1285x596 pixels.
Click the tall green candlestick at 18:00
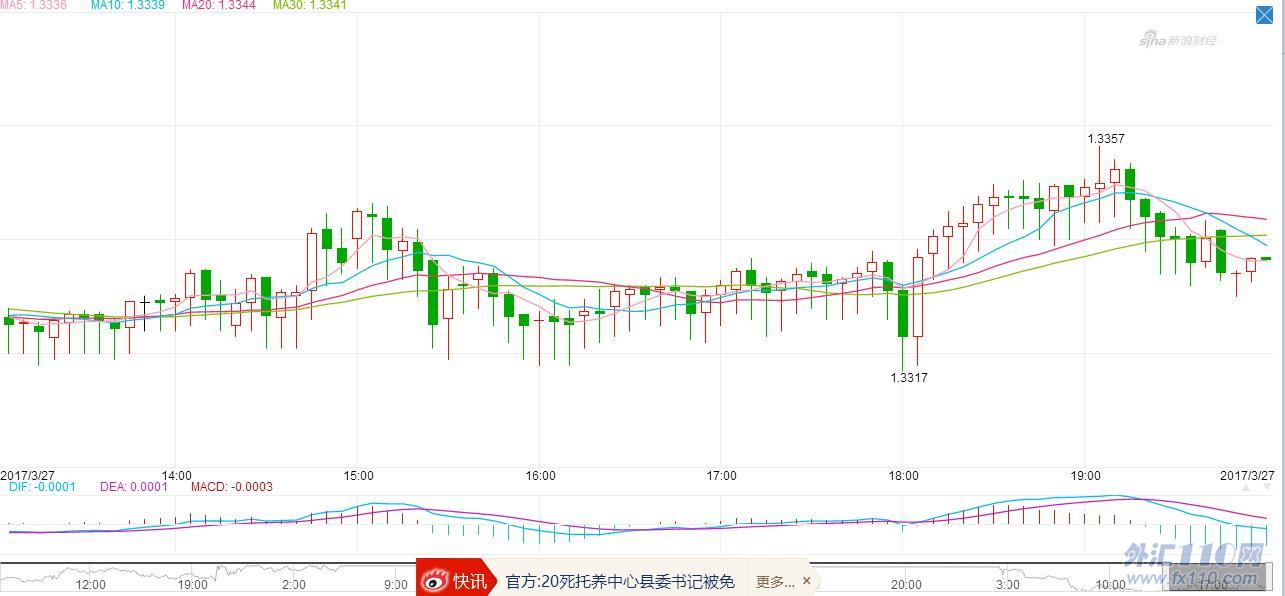click(902, 313)
